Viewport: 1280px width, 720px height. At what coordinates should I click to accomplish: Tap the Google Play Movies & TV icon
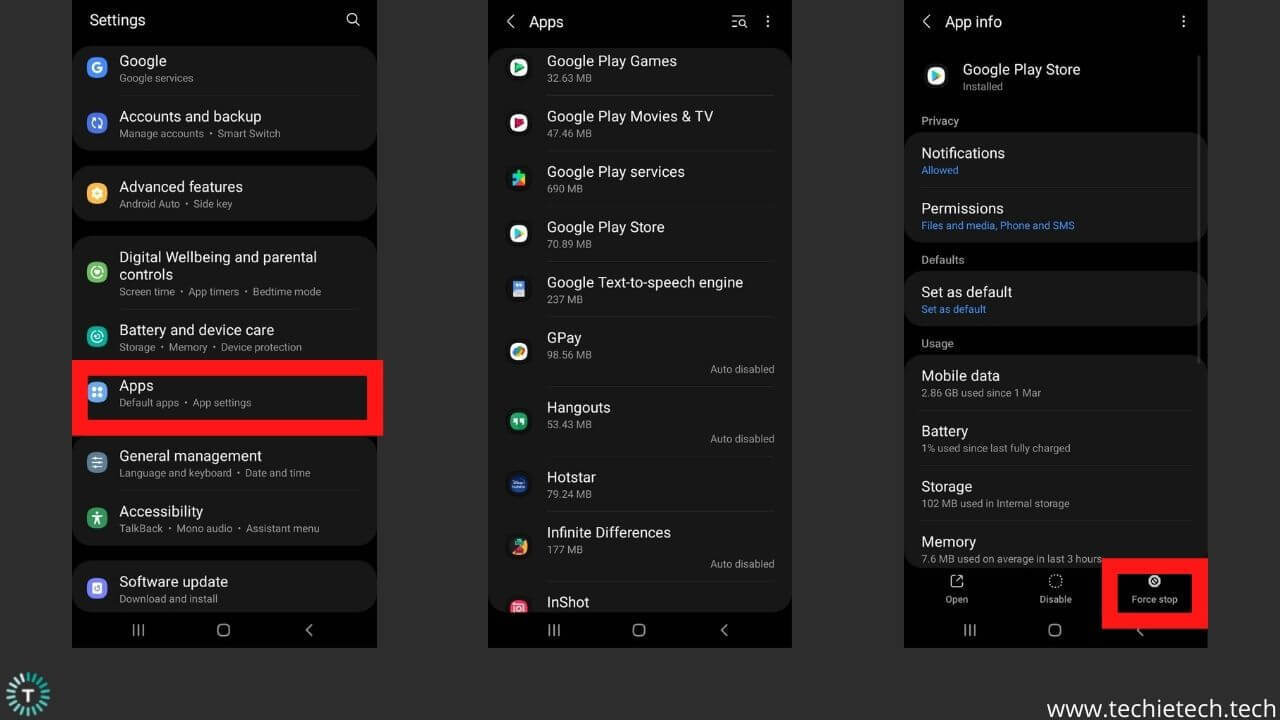518,123
